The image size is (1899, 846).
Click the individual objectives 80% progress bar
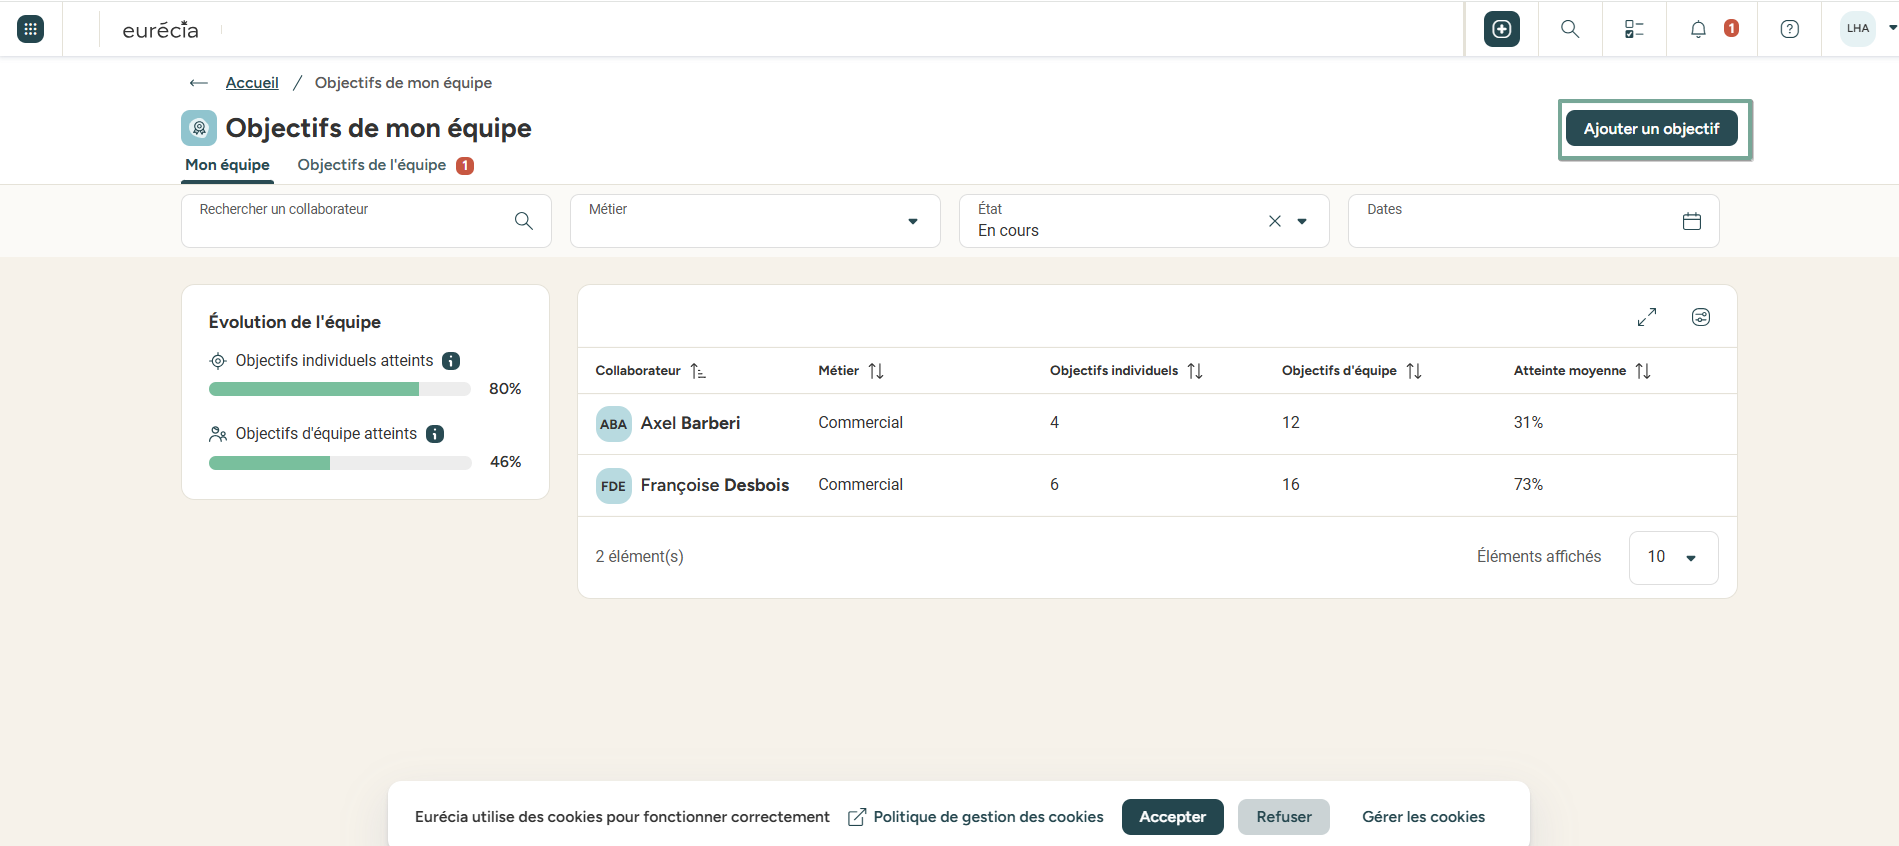(x=340, y=389)
